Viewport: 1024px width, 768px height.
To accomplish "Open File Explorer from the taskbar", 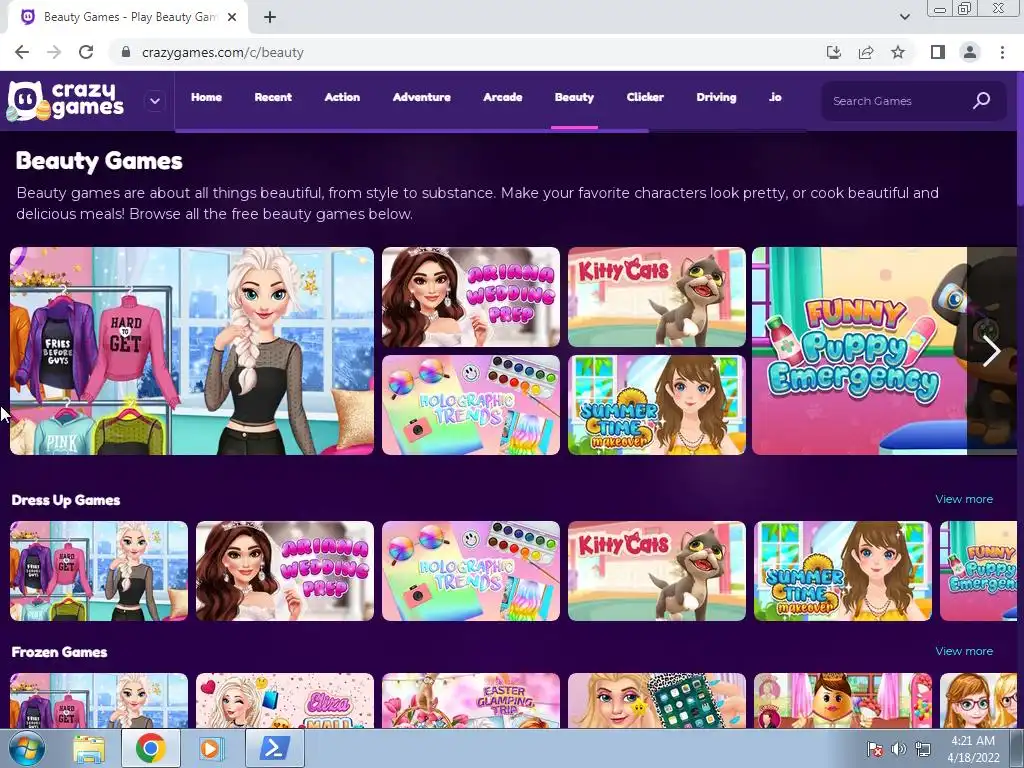I will 89,749.
